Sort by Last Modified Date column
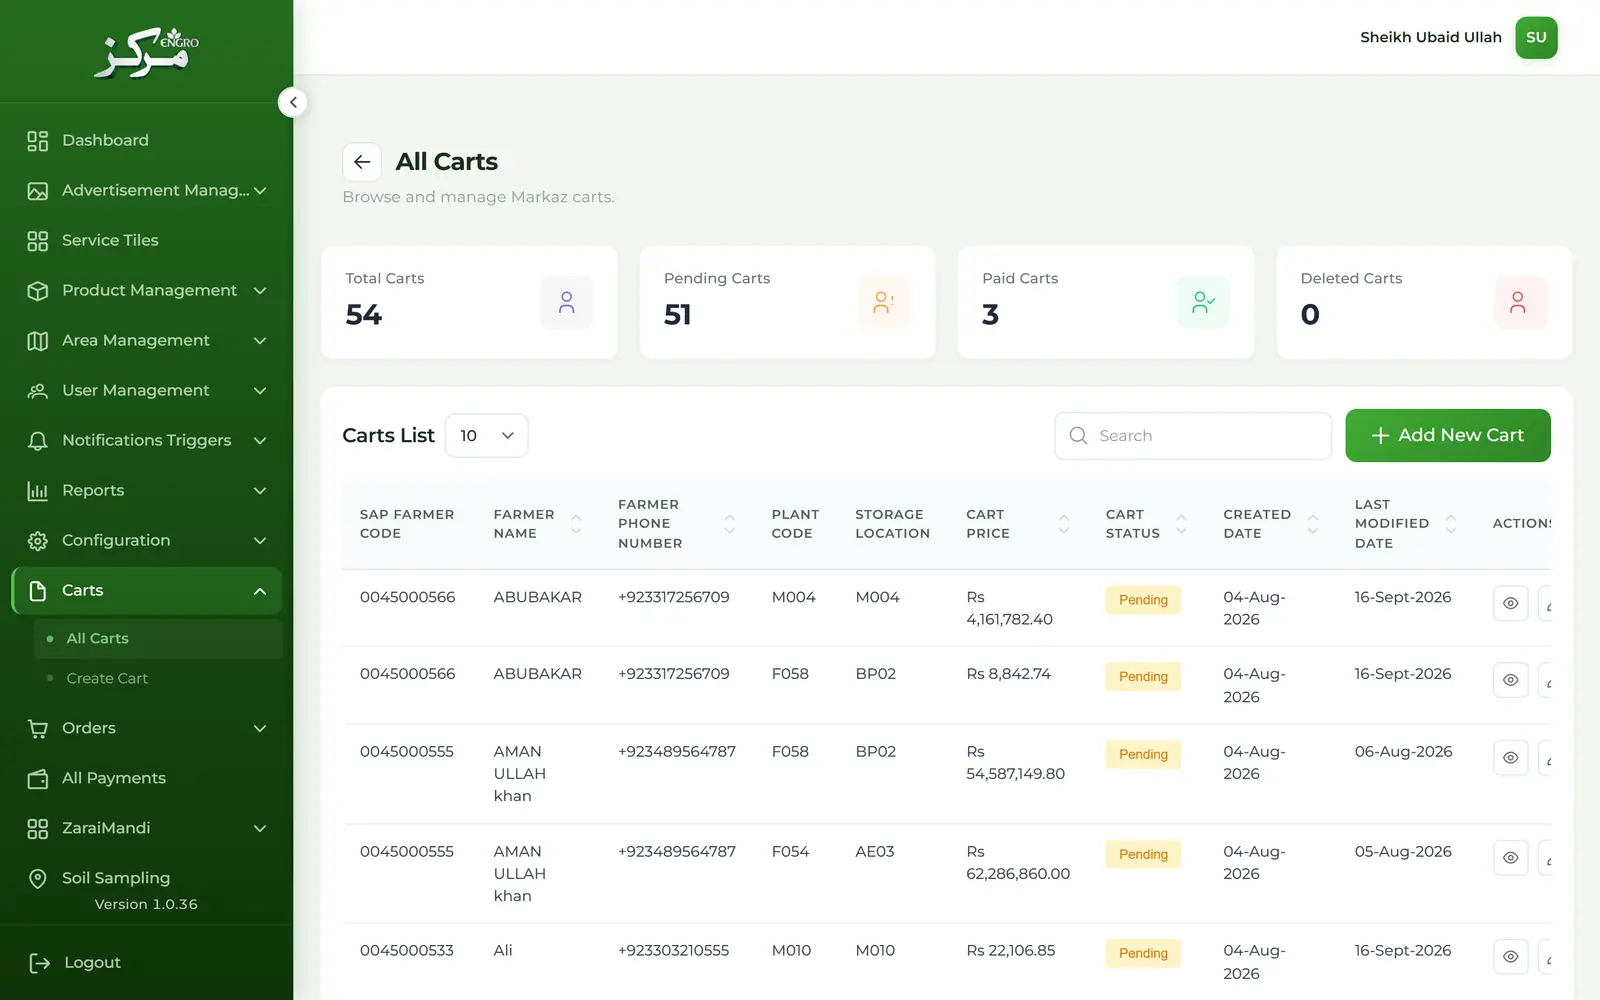The image size is (1600, 1000). [1450, 524]
